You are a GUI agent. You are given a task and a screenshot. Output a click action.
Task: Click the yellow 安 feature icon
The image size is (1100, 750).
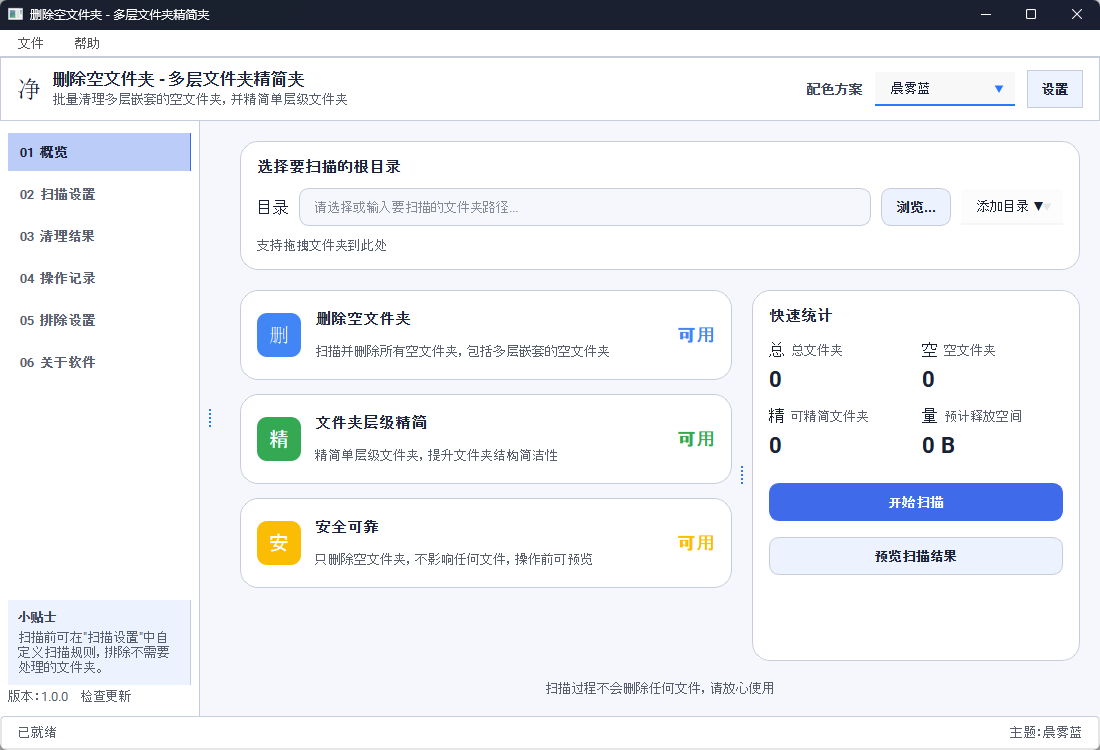(279, 543)
